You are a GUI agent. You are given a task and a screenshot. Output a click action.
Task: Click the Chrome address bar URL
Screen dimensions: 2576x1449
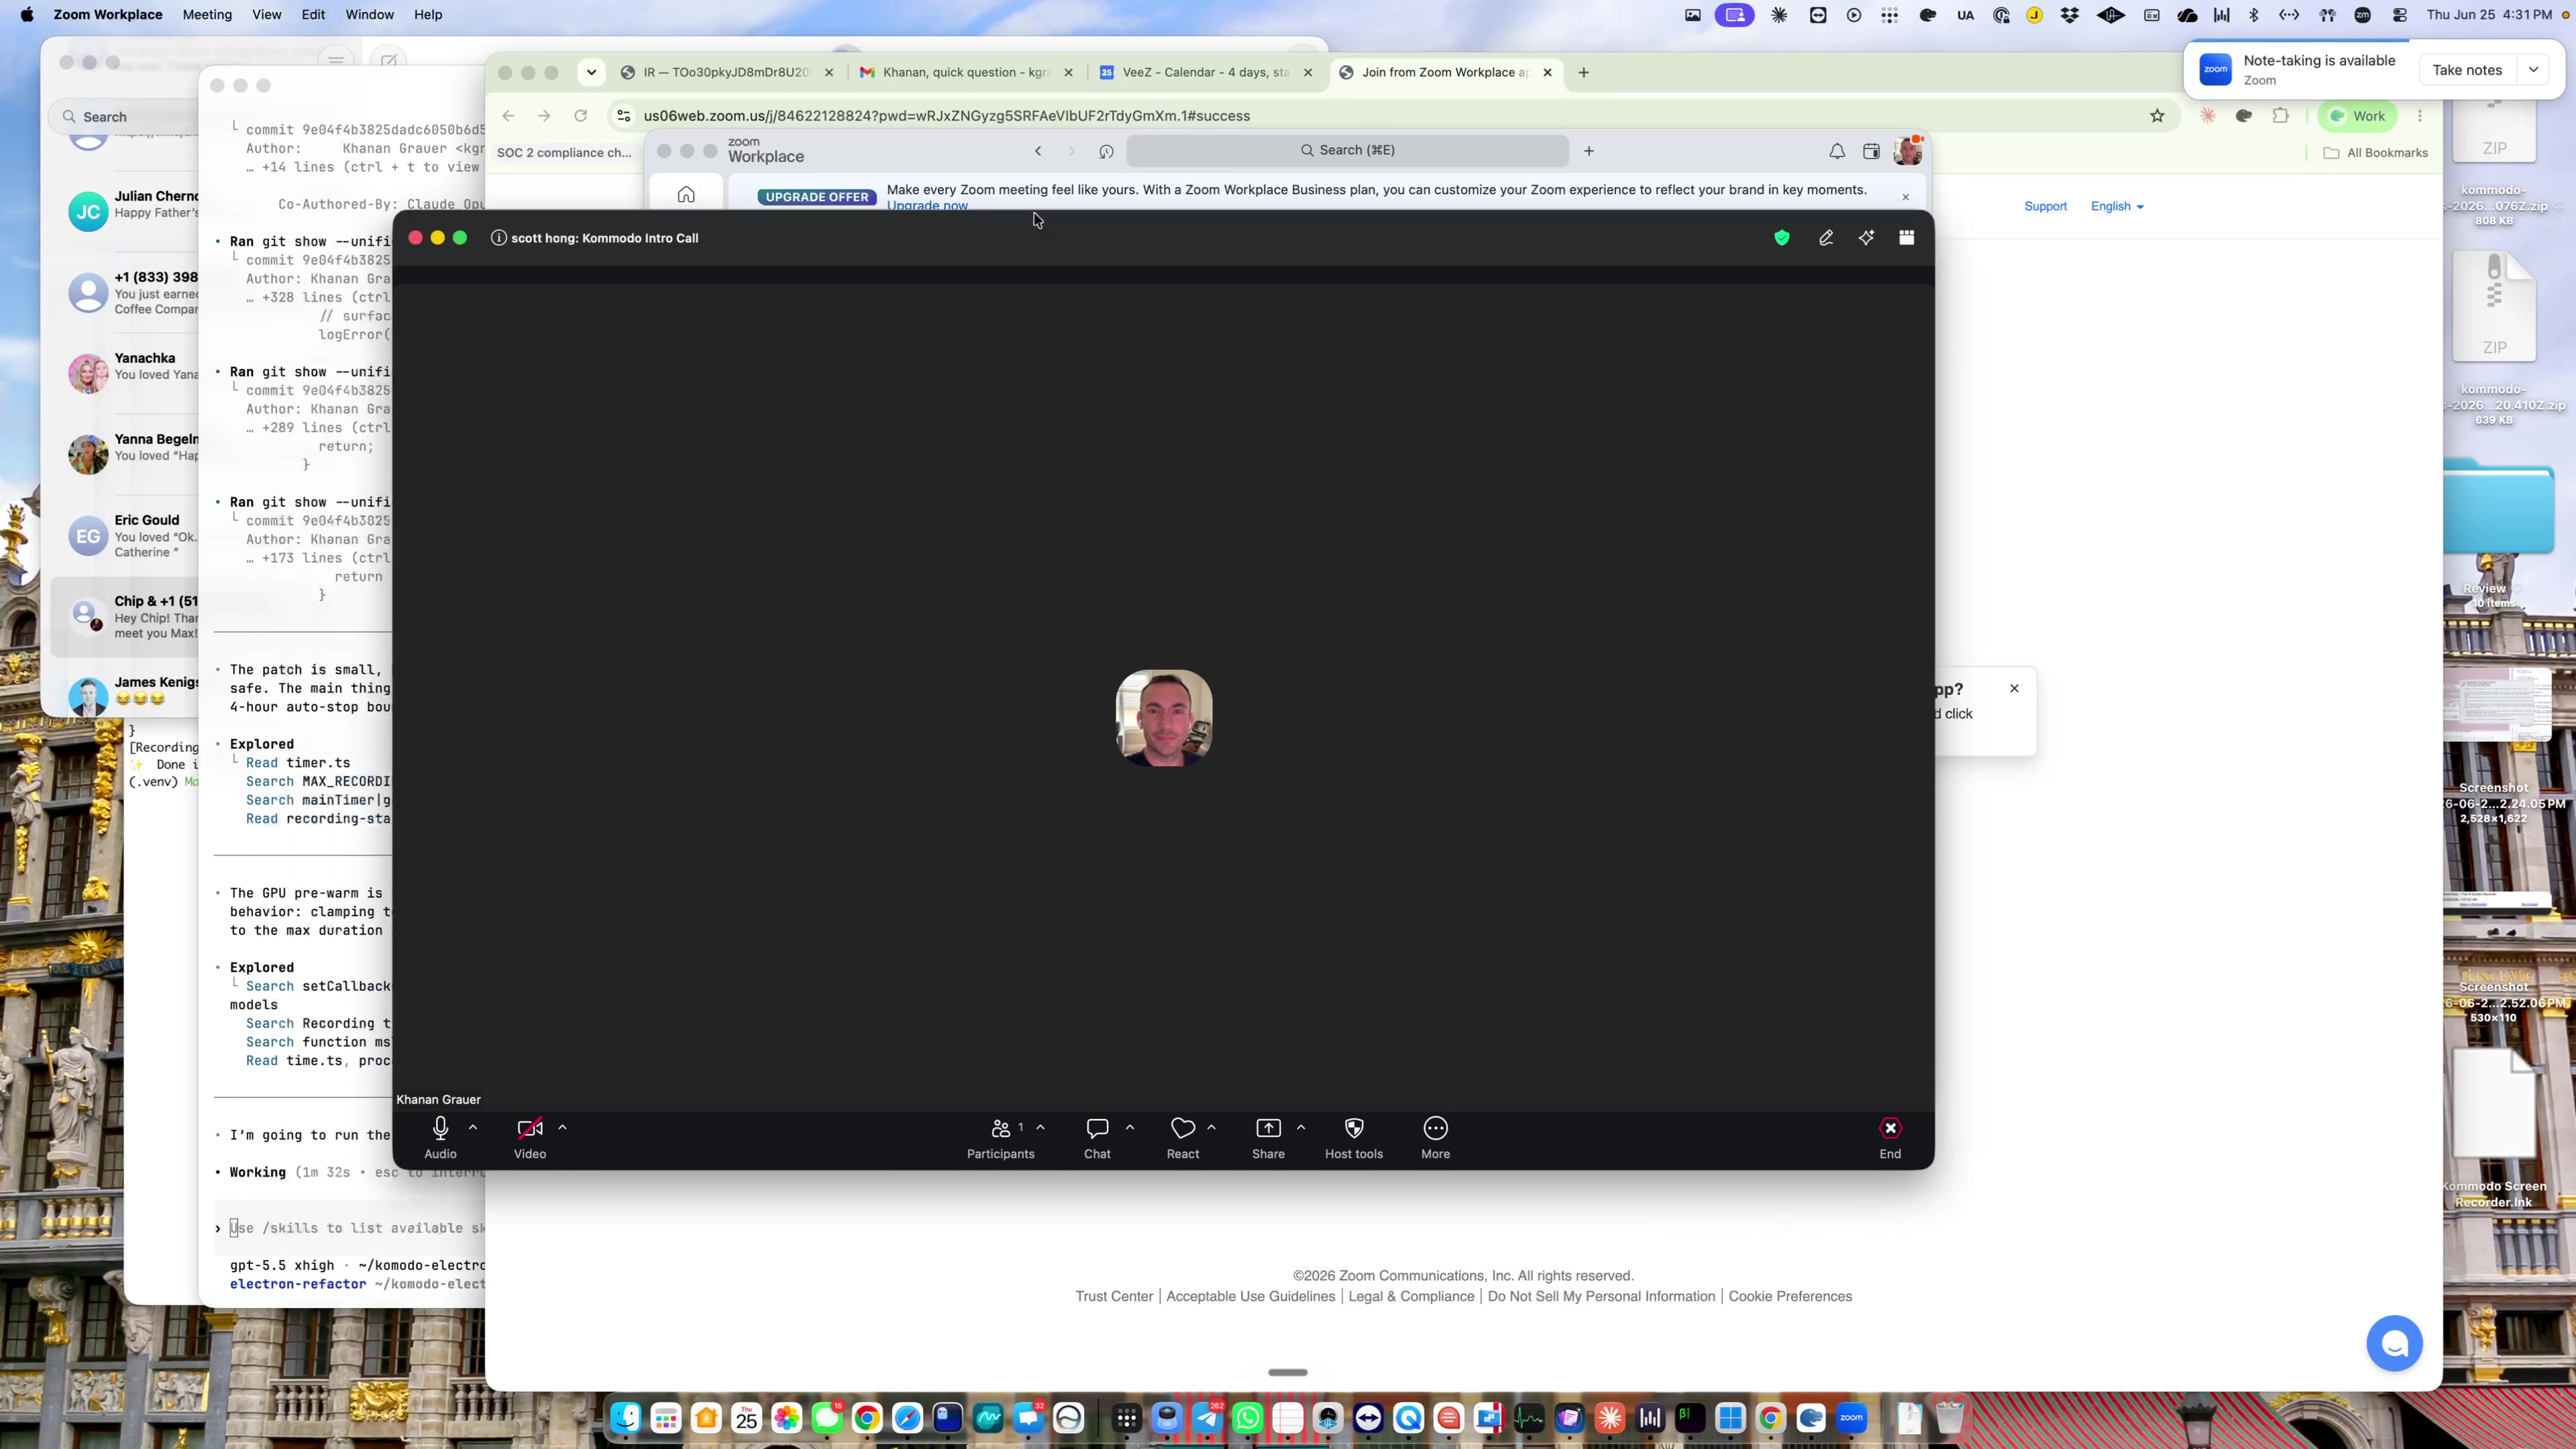[x=947, y=116]
